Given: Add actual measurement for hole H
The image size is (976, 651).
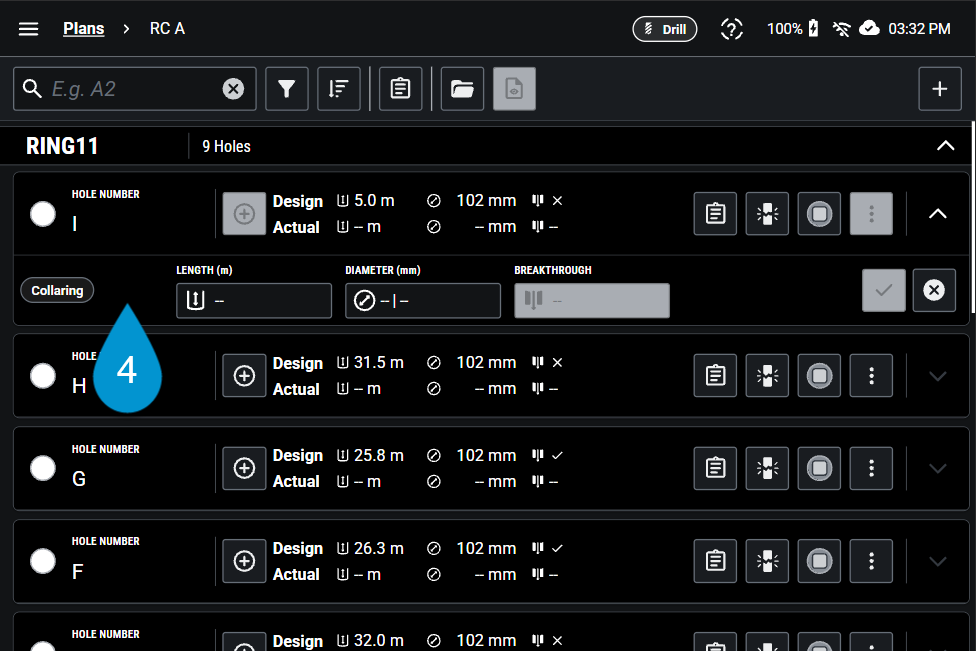Looking at the screenshot, I should [x=244, y=376].
